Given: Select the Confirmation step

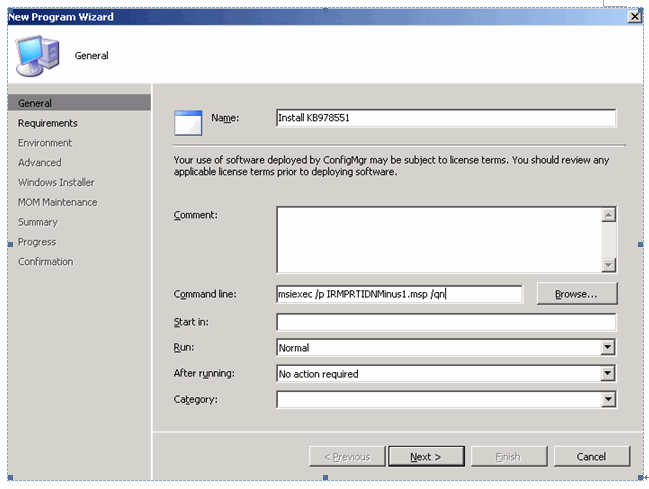Looking at the screenshot, I should click(x=46, y=262).
